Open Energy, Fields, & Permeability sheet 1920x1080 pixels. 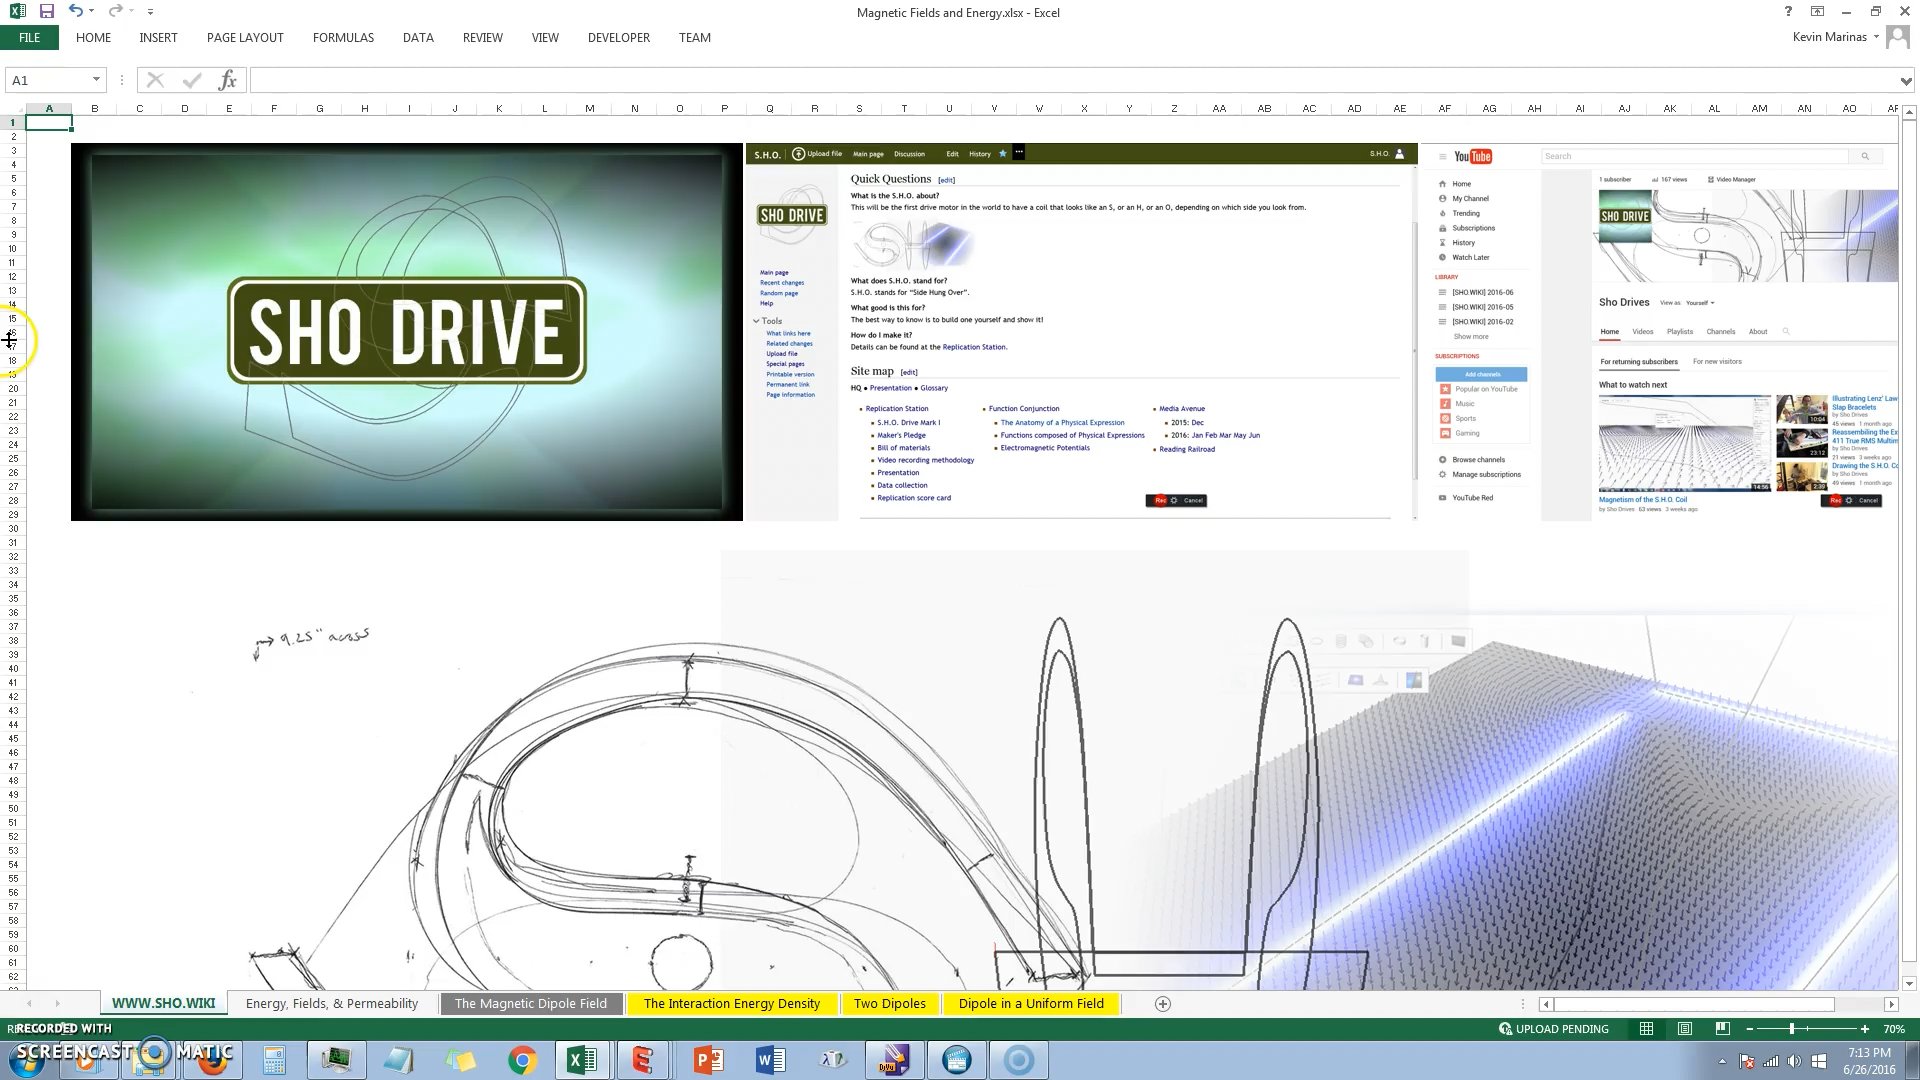click(332, 1003)
